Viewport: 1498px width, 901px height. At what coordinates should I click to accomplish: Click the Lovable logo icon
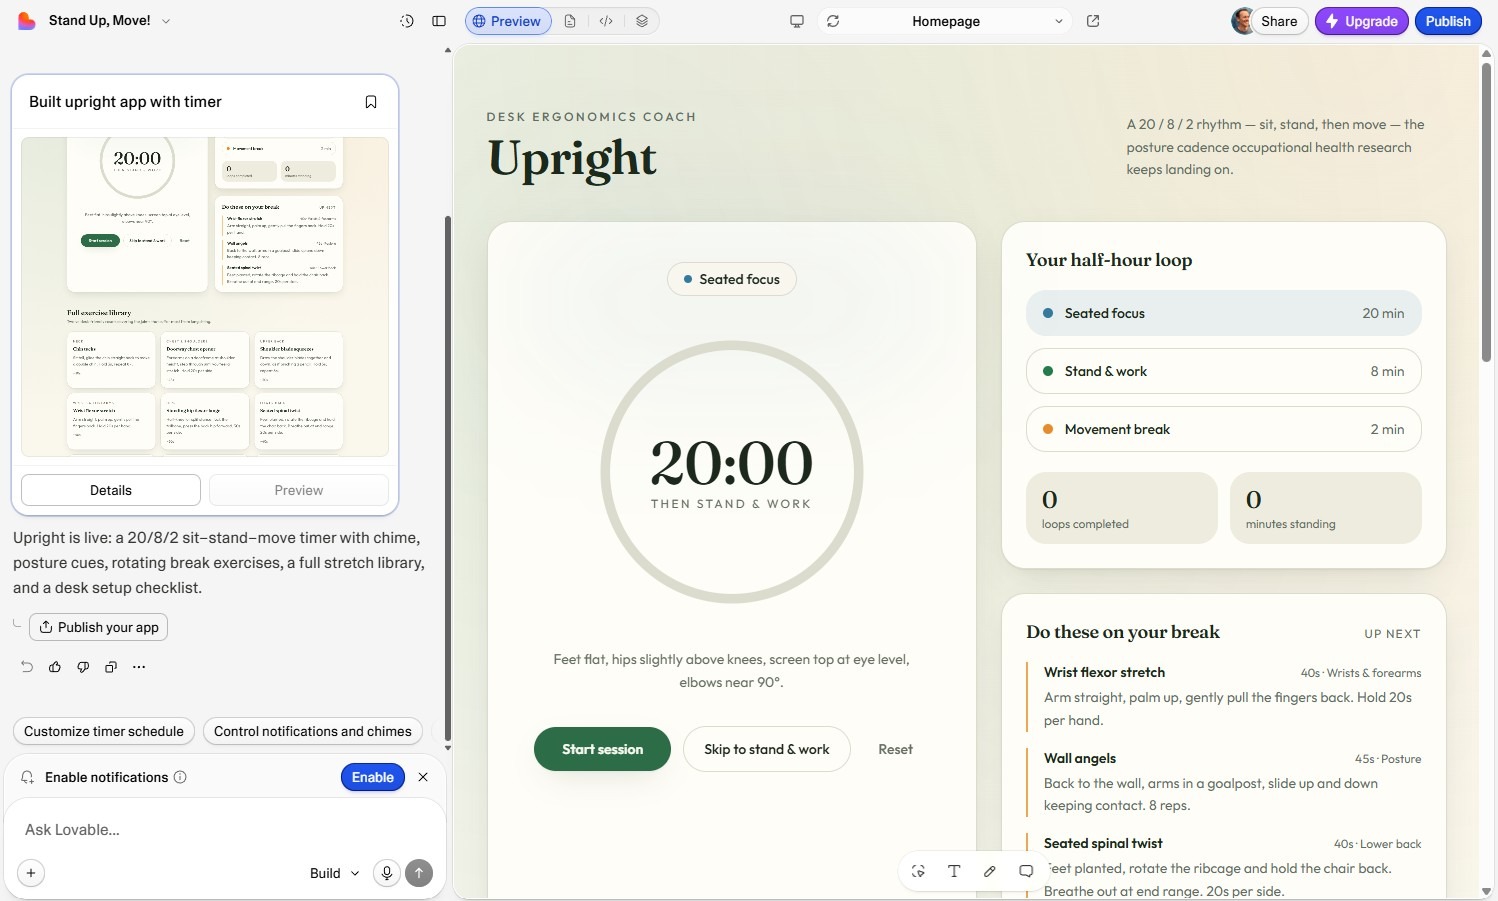27,21
